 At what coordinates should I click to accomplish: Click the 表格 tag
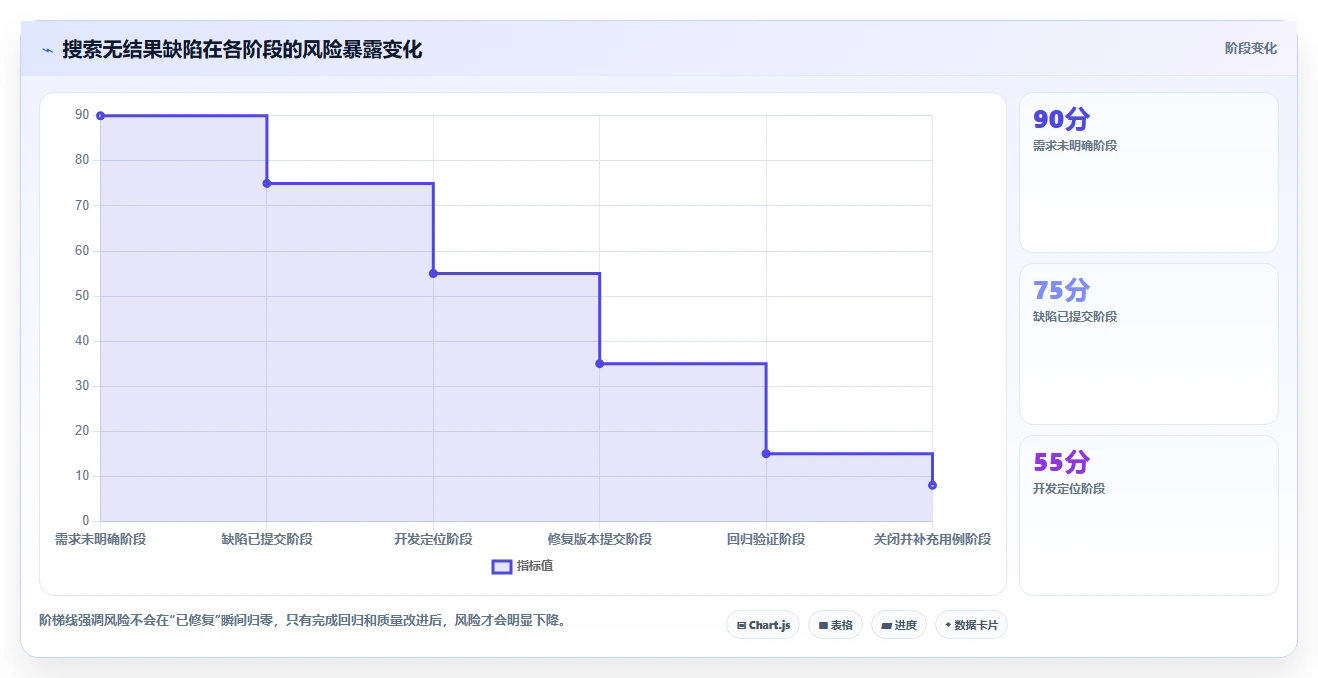(x=835, y=625)
